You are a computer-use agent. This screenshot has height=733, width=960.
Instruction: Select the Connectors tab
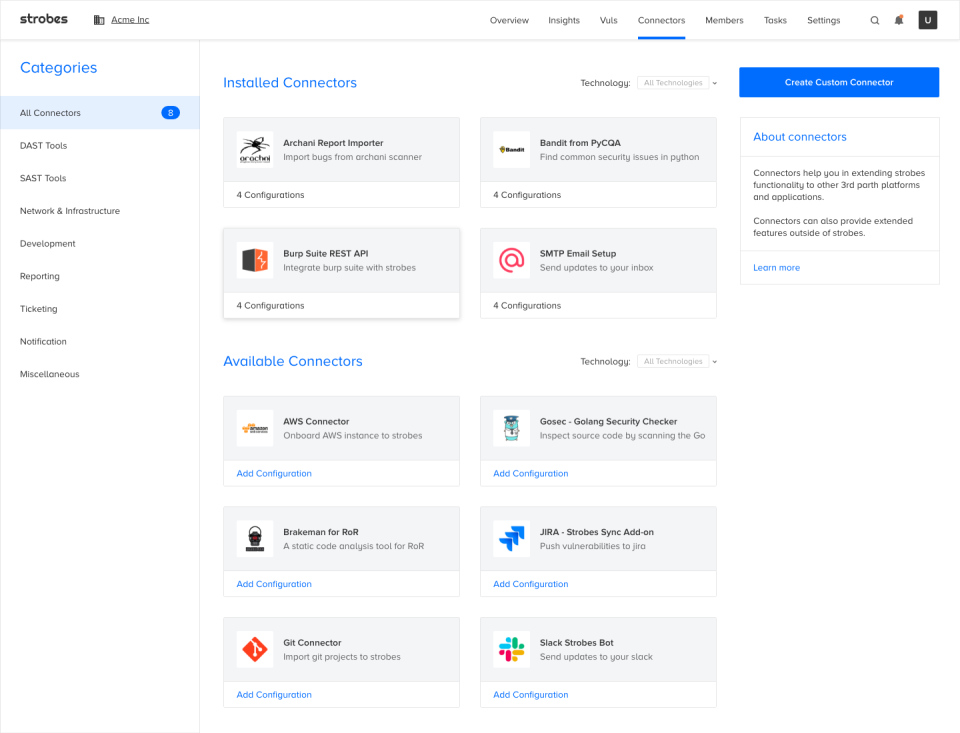[661, 20]
